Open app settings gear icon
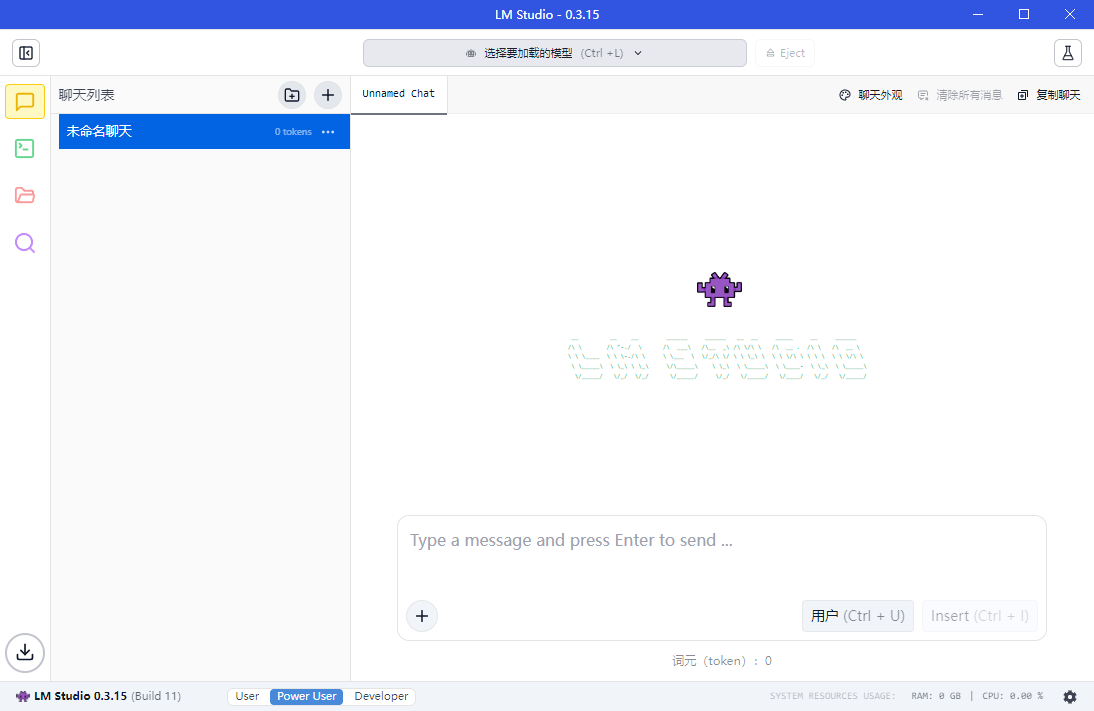 (x=1070, y=696)
